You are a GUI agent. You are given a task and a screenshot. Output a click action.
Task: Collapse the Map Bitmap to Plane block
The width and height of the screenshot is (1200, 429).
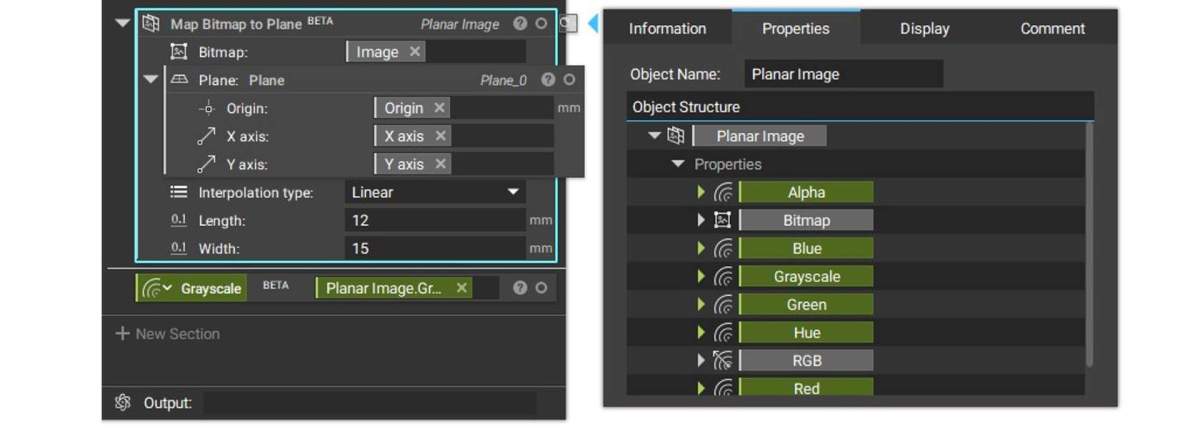123,23
